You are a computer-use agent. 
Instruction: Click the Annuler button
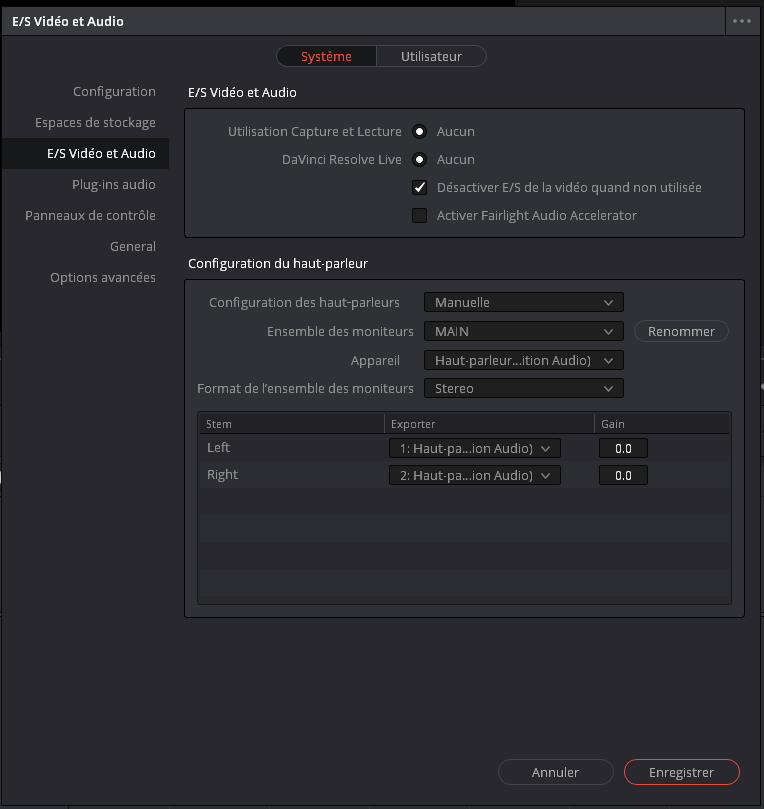556,772
